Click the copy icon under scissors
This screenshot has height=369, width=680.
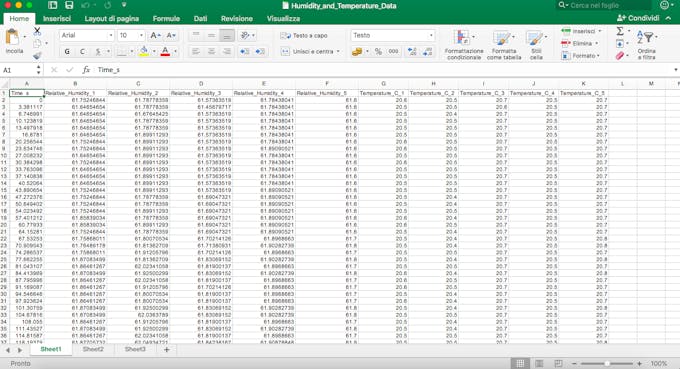(37, 43)
